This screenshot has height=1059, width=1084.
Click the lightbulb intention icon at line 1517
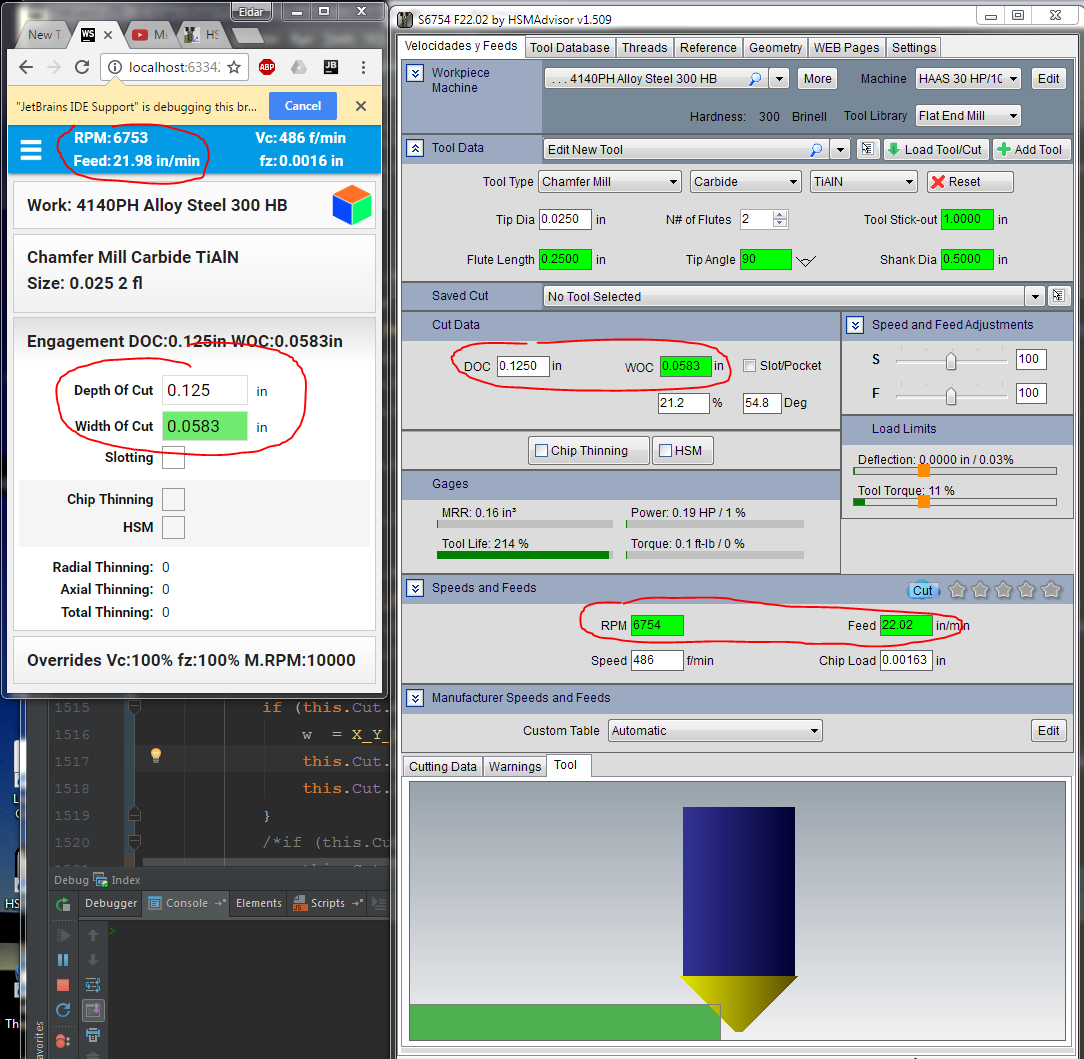pos(156,755)
